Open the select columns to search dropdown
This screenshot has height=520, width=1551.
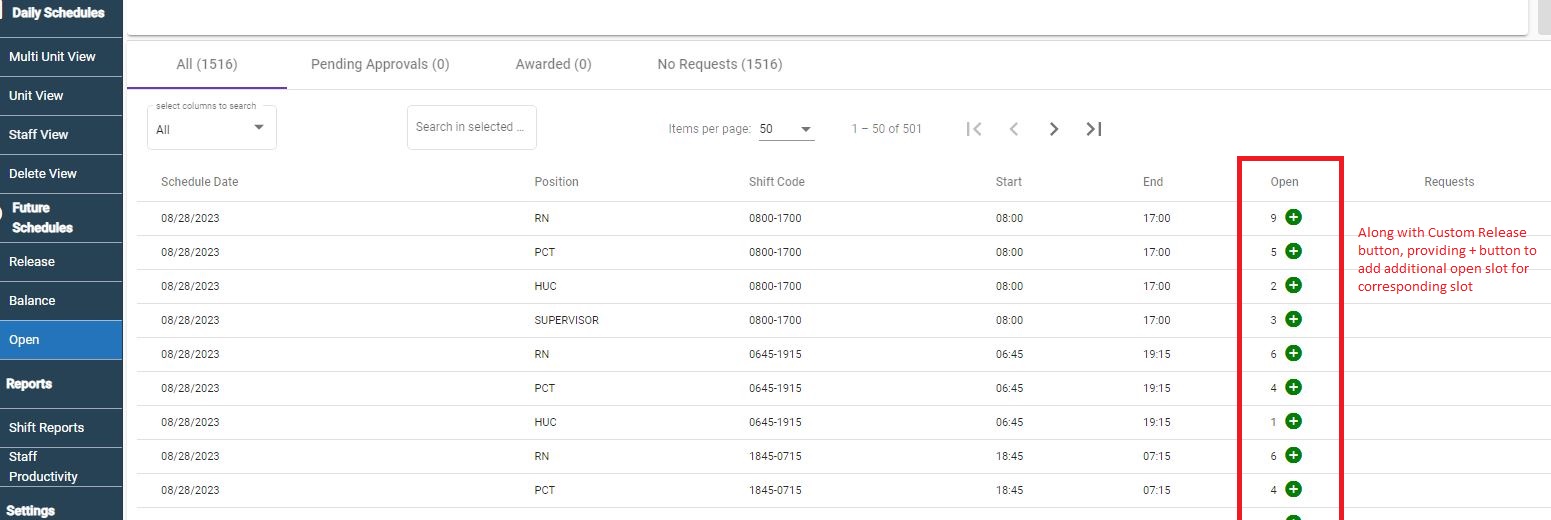(211, 128)
